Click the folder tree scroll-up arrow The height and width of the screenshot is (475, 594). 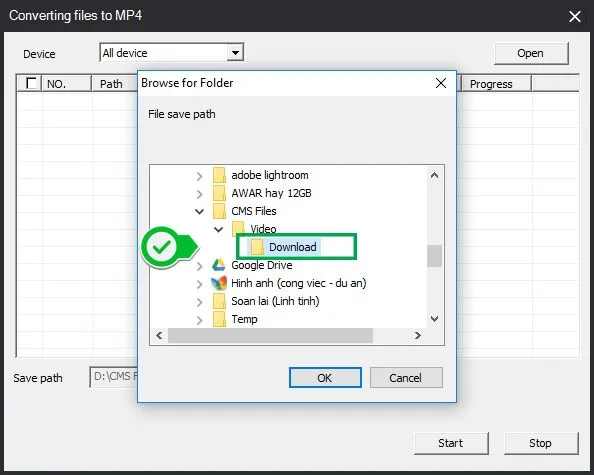pyautogui.click(x=435, y=175)
